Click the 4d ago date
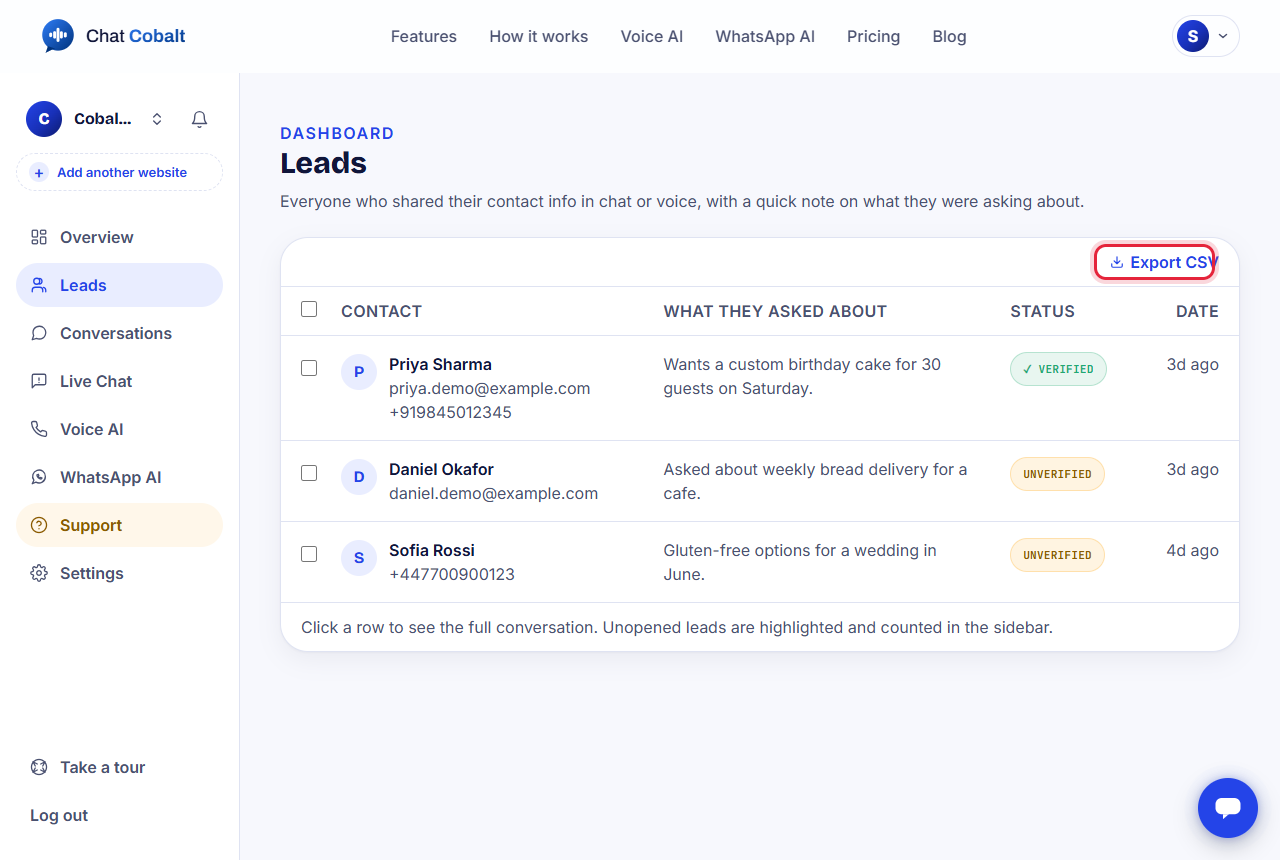 pyautogui.click(x=1192, y=550)
